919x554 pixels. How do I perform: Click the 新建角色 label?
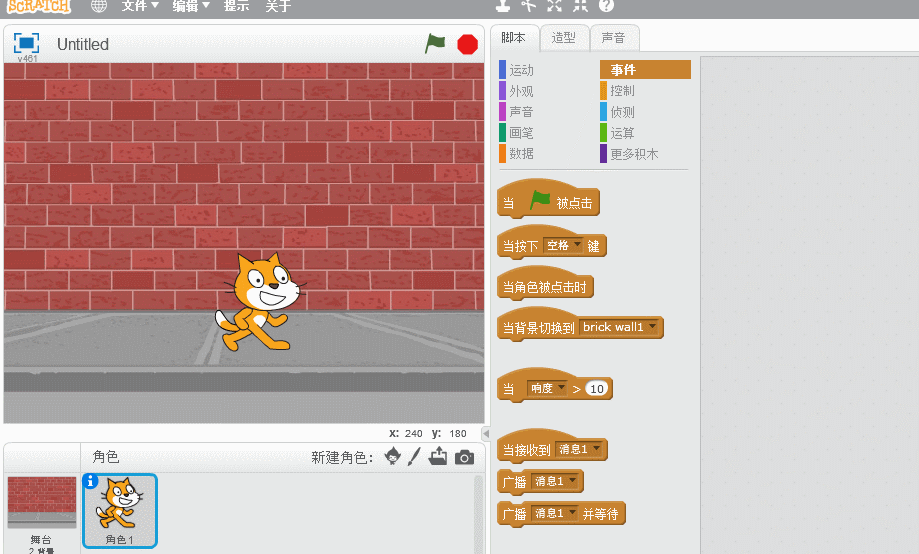[342, 457]
